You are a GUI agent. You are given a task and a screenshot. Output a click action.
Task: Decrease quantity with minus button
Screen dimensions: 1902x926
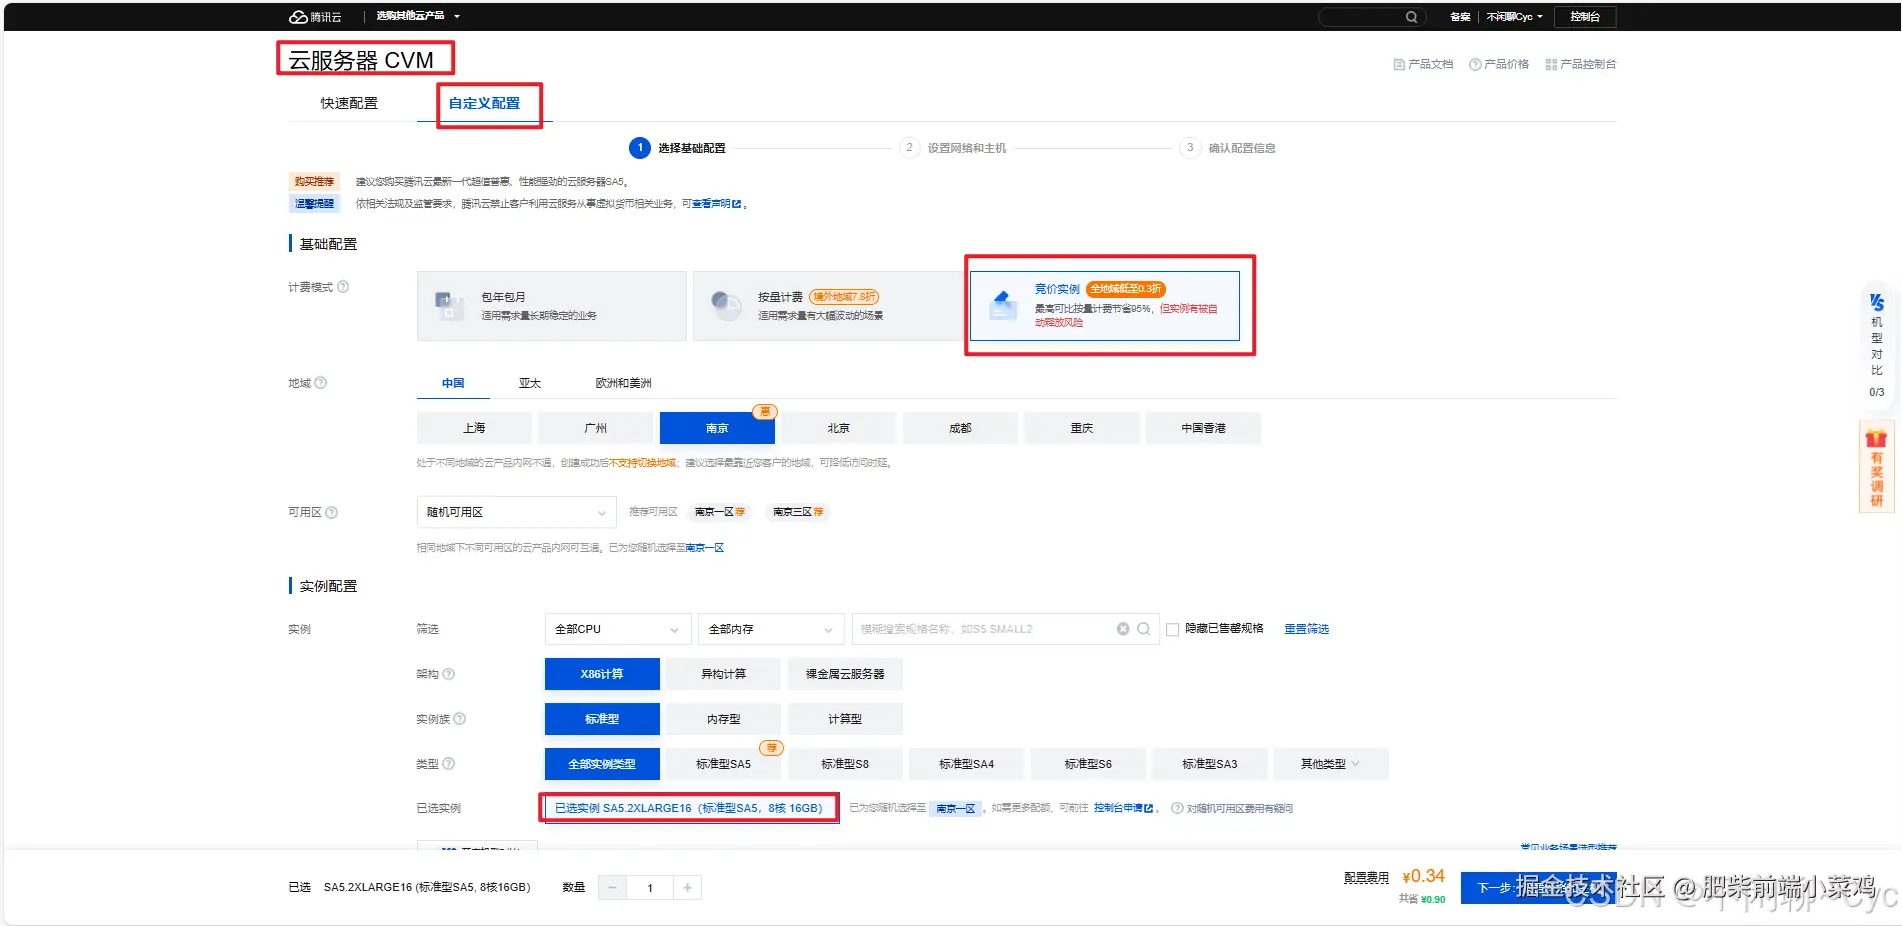coord(613,888)
